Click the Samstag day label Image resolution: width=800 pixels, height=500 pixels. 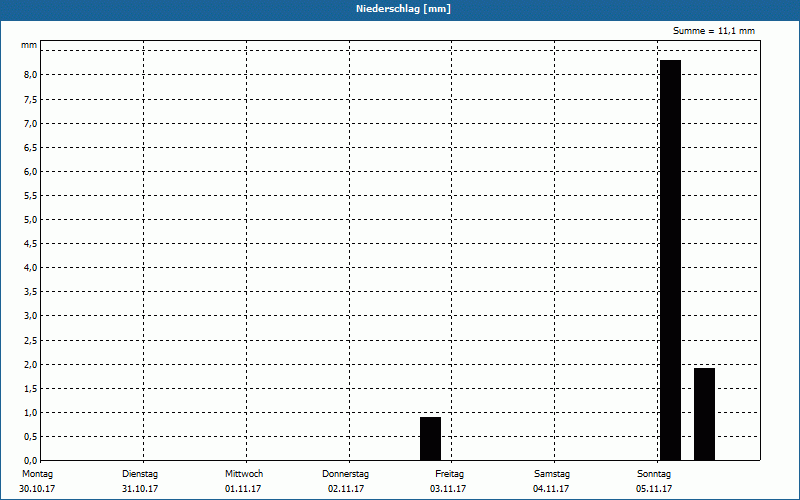(552, 474)
